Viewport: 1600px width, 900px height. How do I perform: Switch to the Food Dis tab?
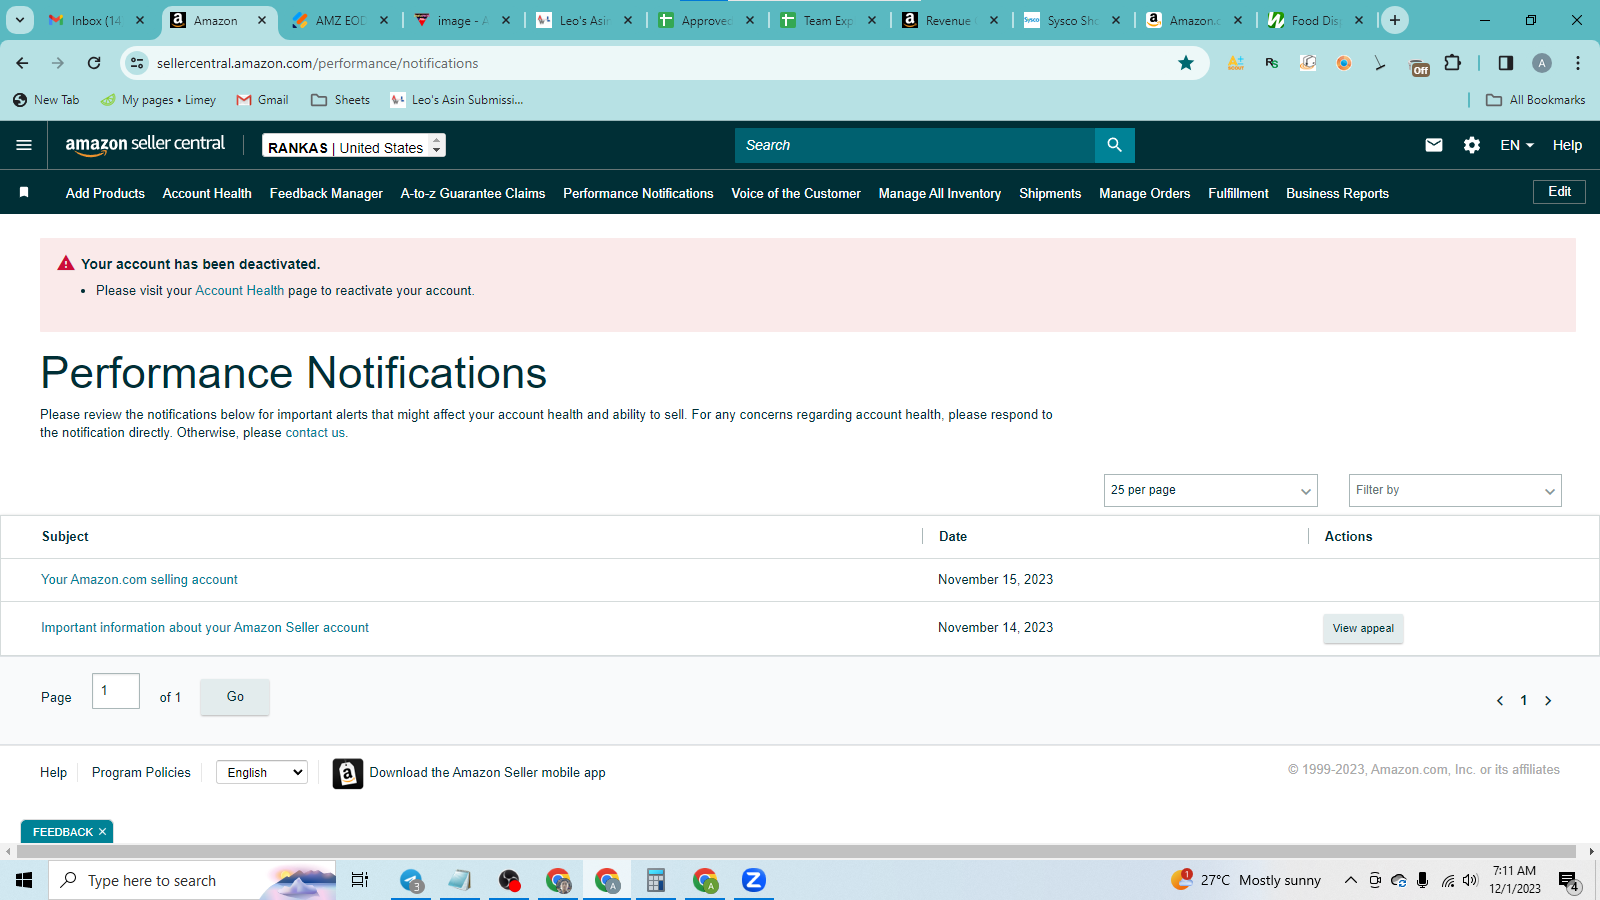(1316, 20)
